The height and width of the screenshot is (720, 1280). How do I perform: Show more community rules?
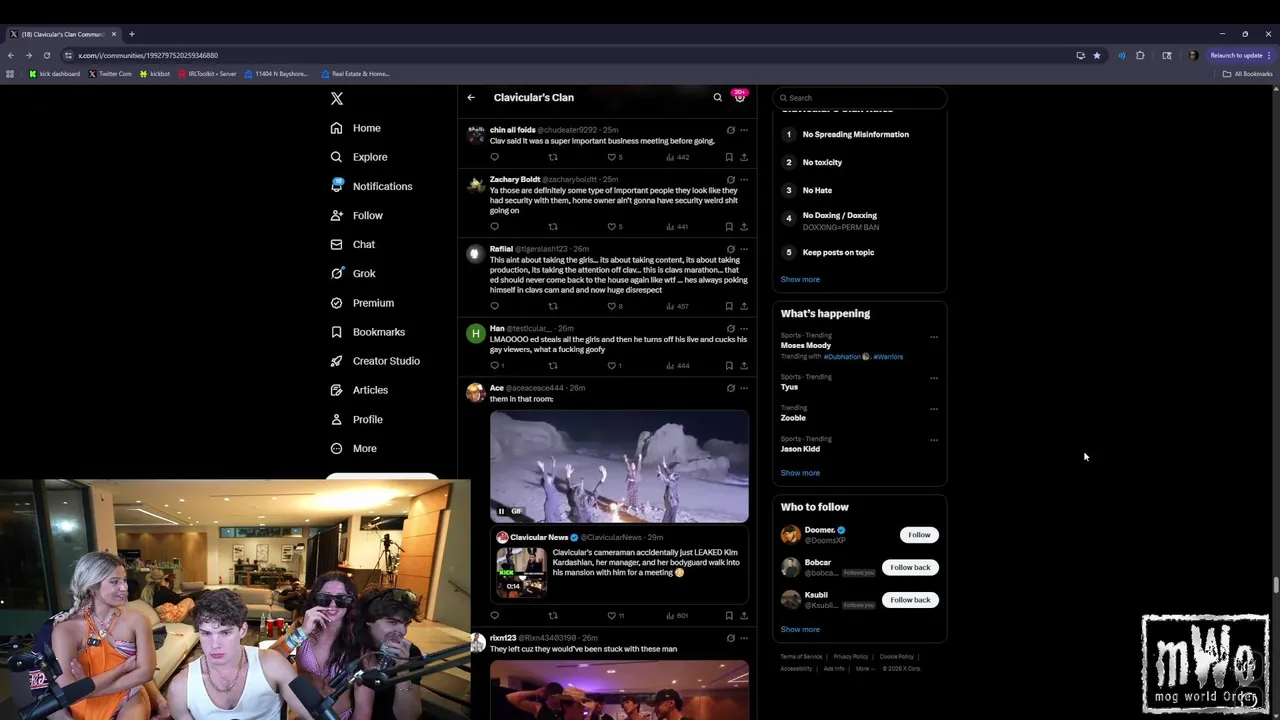click(800, 280)
